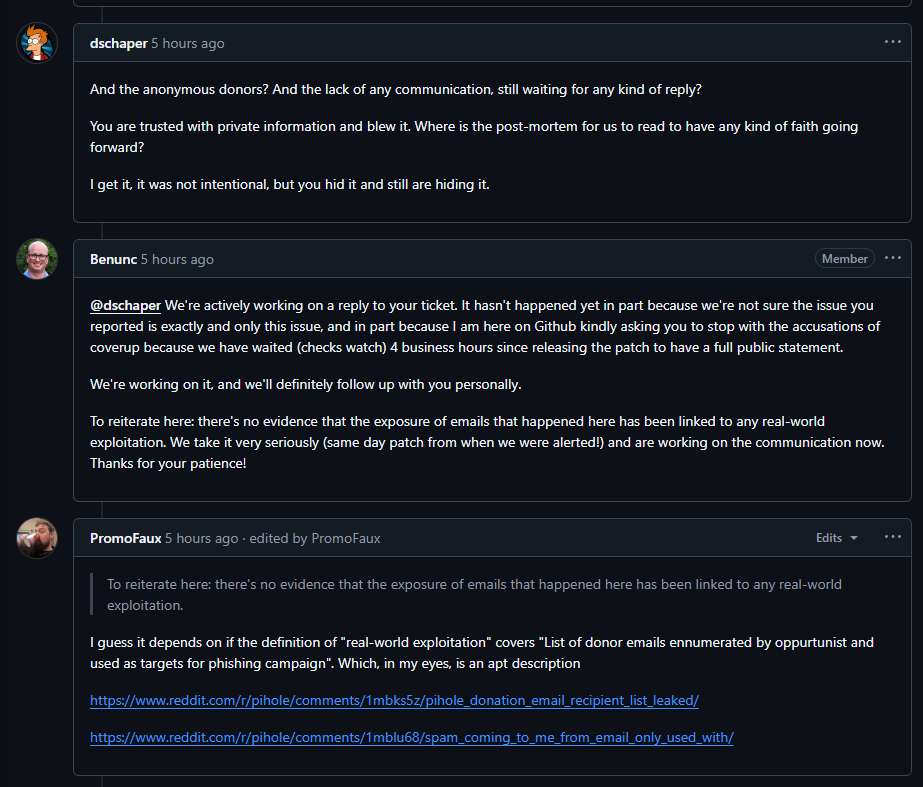
Task: Open the PromoFaux author username link
Action: tap(125, 538)
